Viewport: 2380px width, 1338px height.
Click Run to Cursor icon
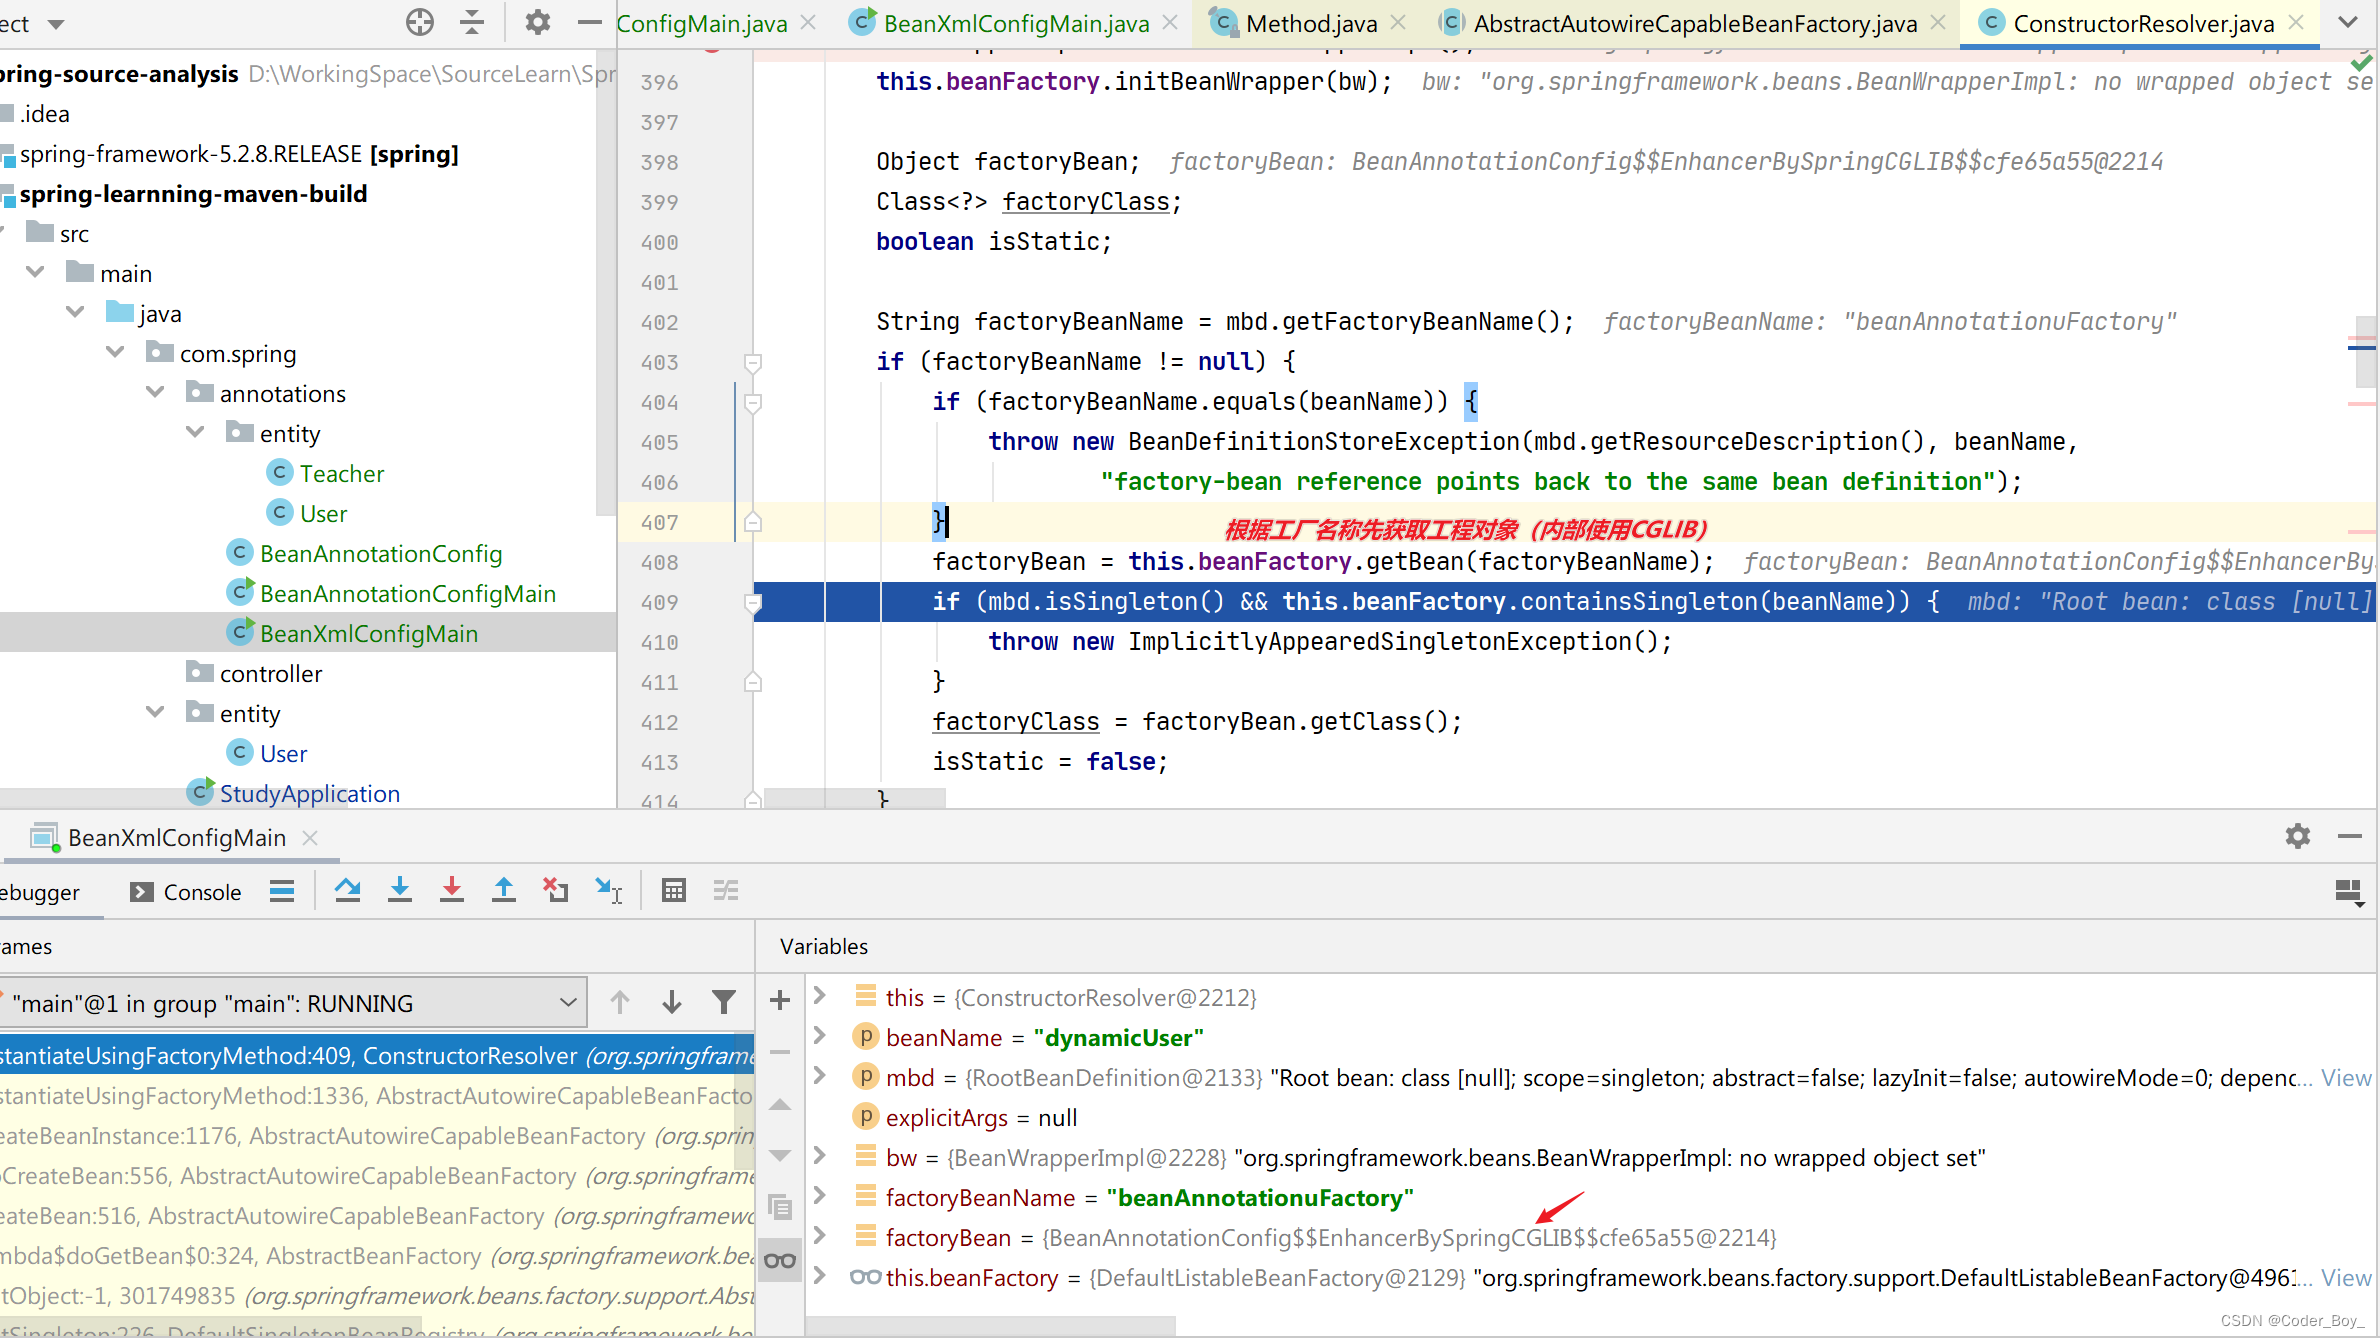click(608, 890)
